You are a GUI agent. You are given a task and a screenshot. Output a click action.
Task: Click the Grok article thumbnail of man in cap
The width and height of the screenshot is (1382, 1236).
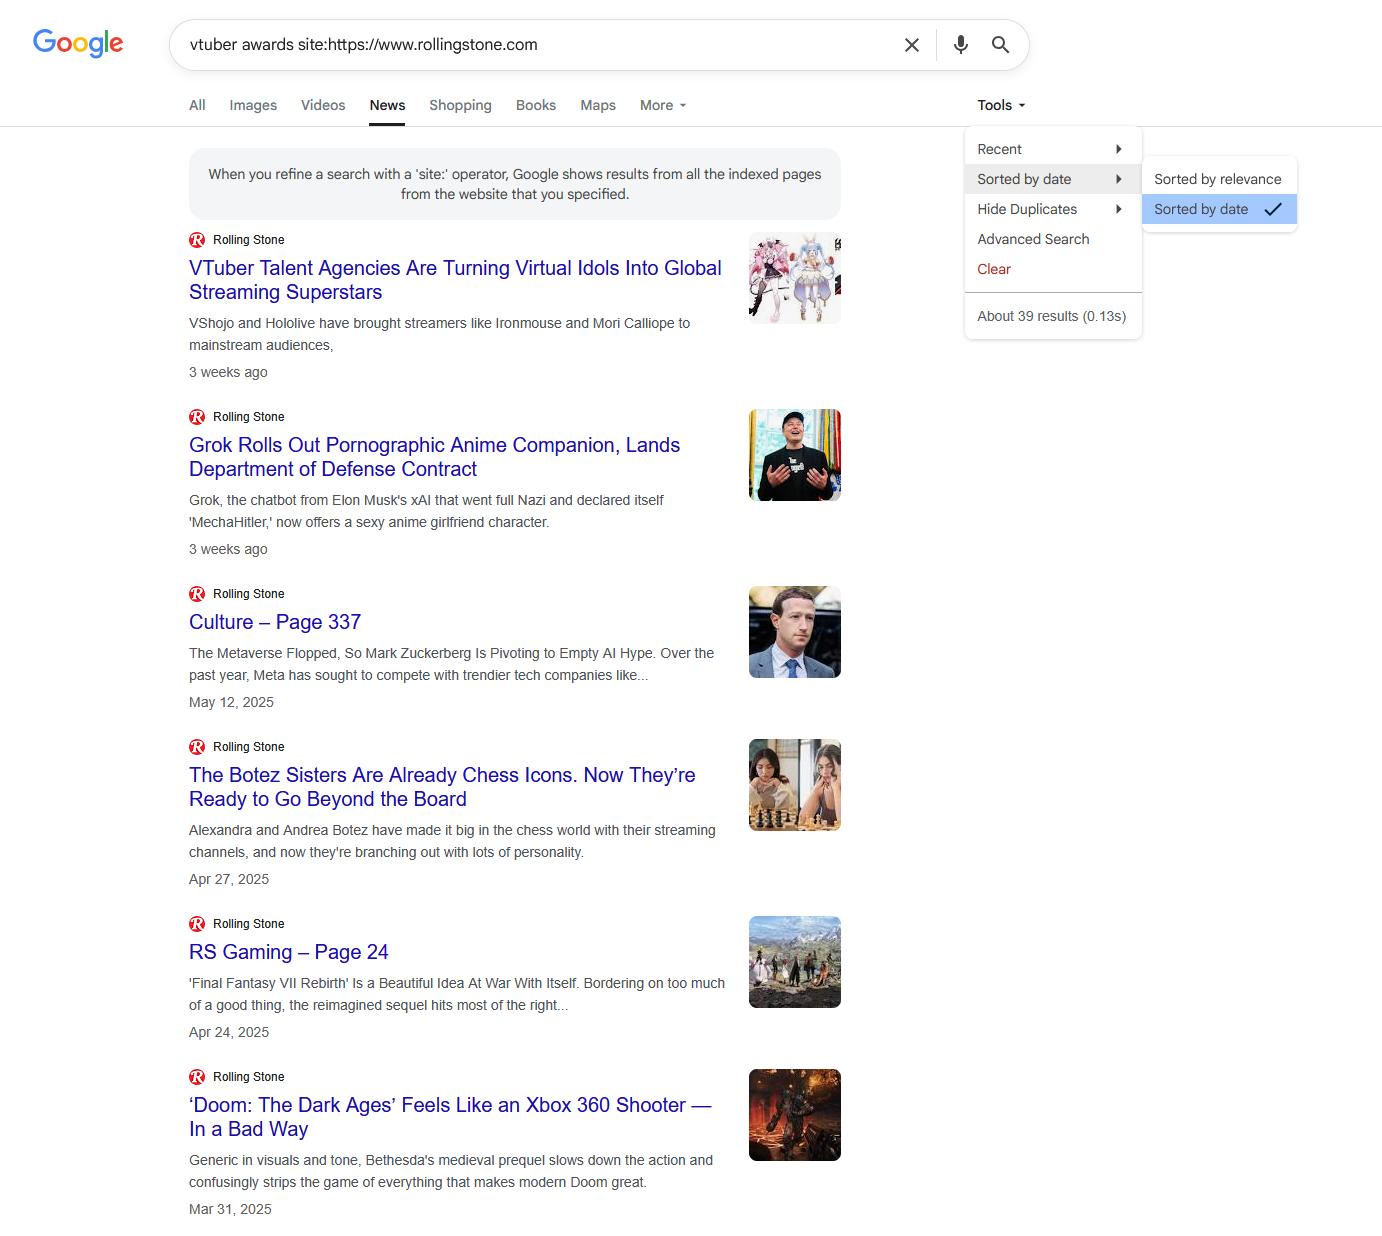click(795, 455)
